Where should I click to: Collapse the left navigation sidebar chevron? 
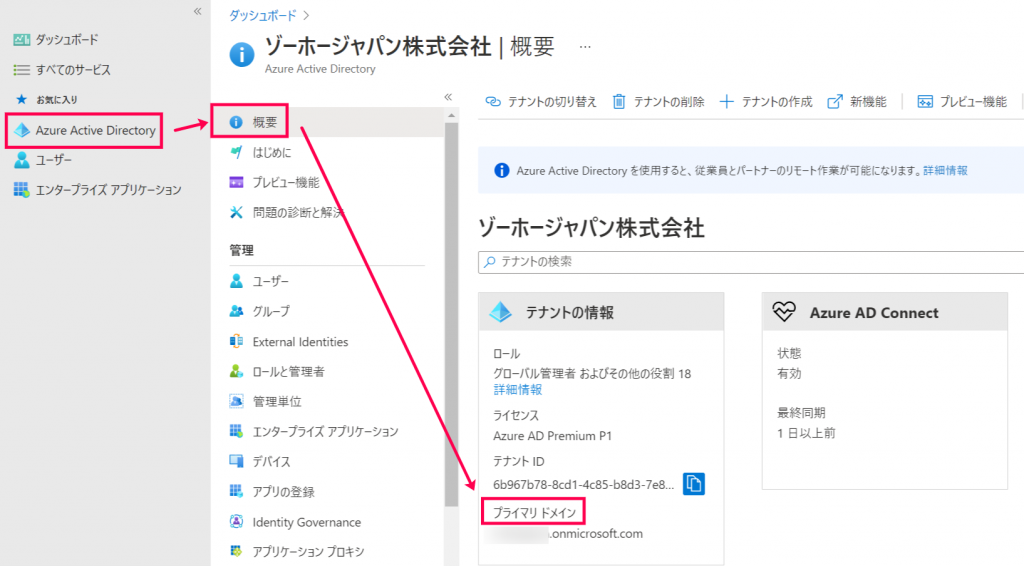197,12
